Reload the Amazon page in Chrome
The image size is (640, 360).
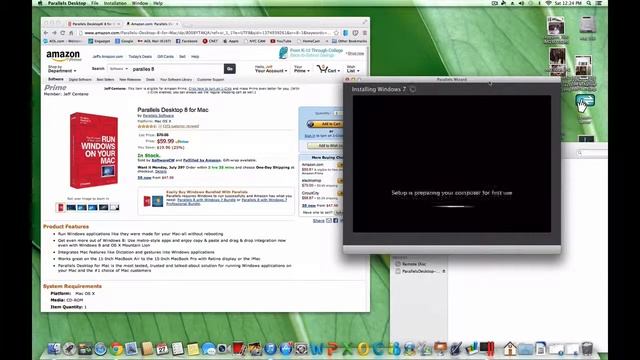[62, 33]
